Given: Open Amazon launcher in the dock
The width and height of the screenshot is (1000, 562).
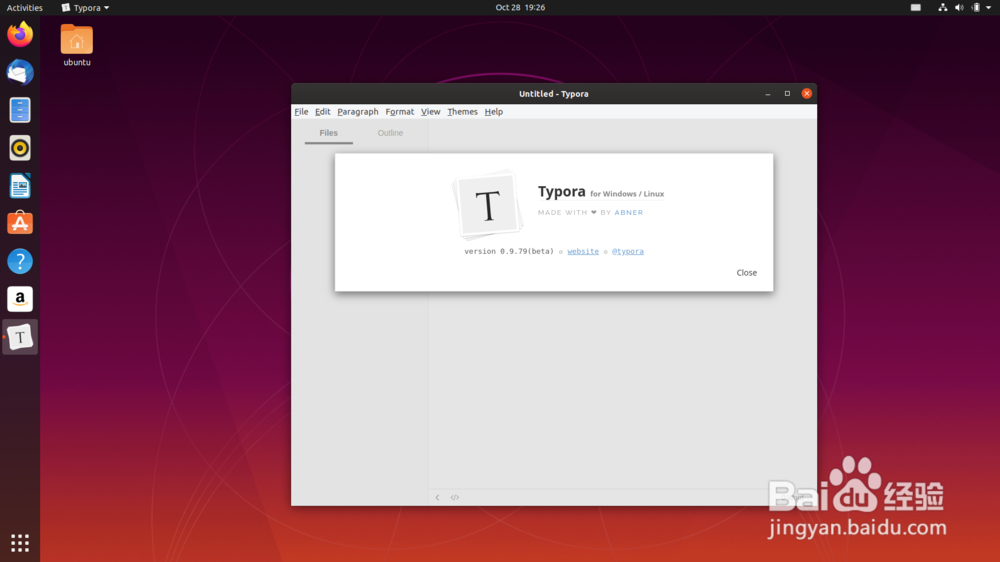Looking at the screenshot, I should tap(20, 299).
